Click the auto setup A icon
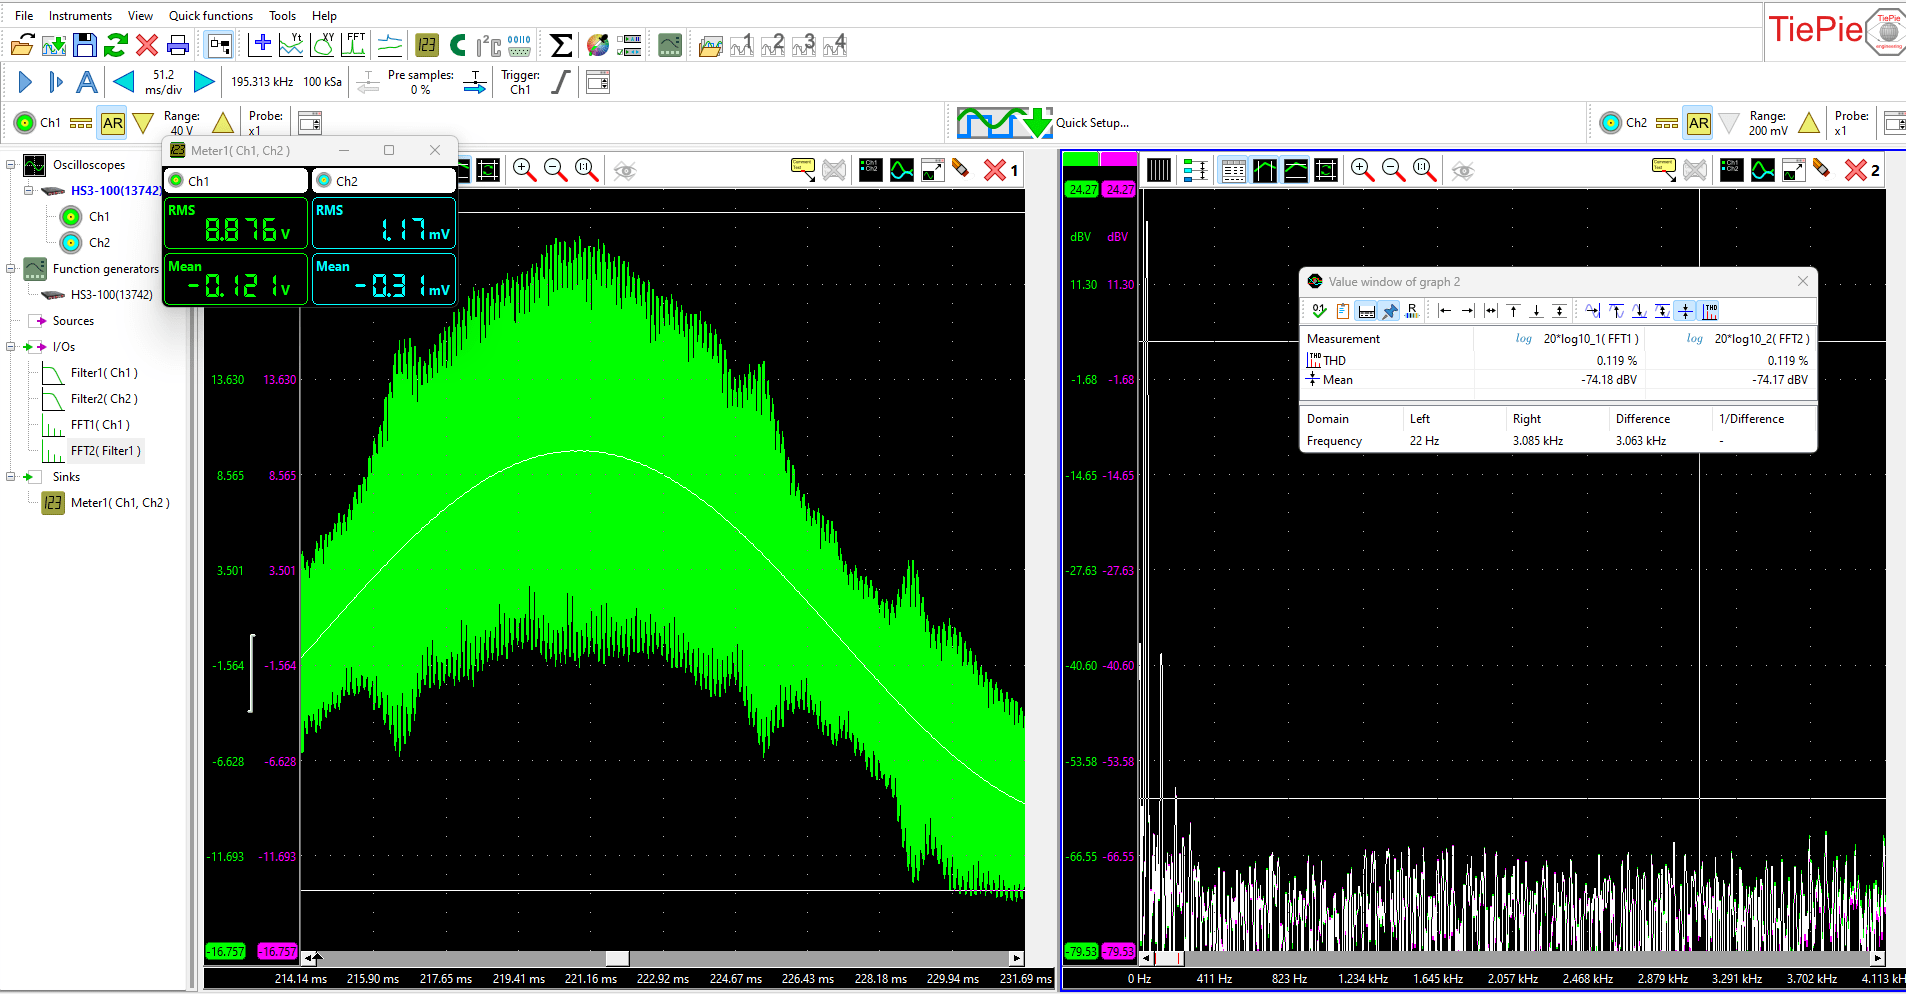This screenshot has height=994, width=1906. (87, 82)
